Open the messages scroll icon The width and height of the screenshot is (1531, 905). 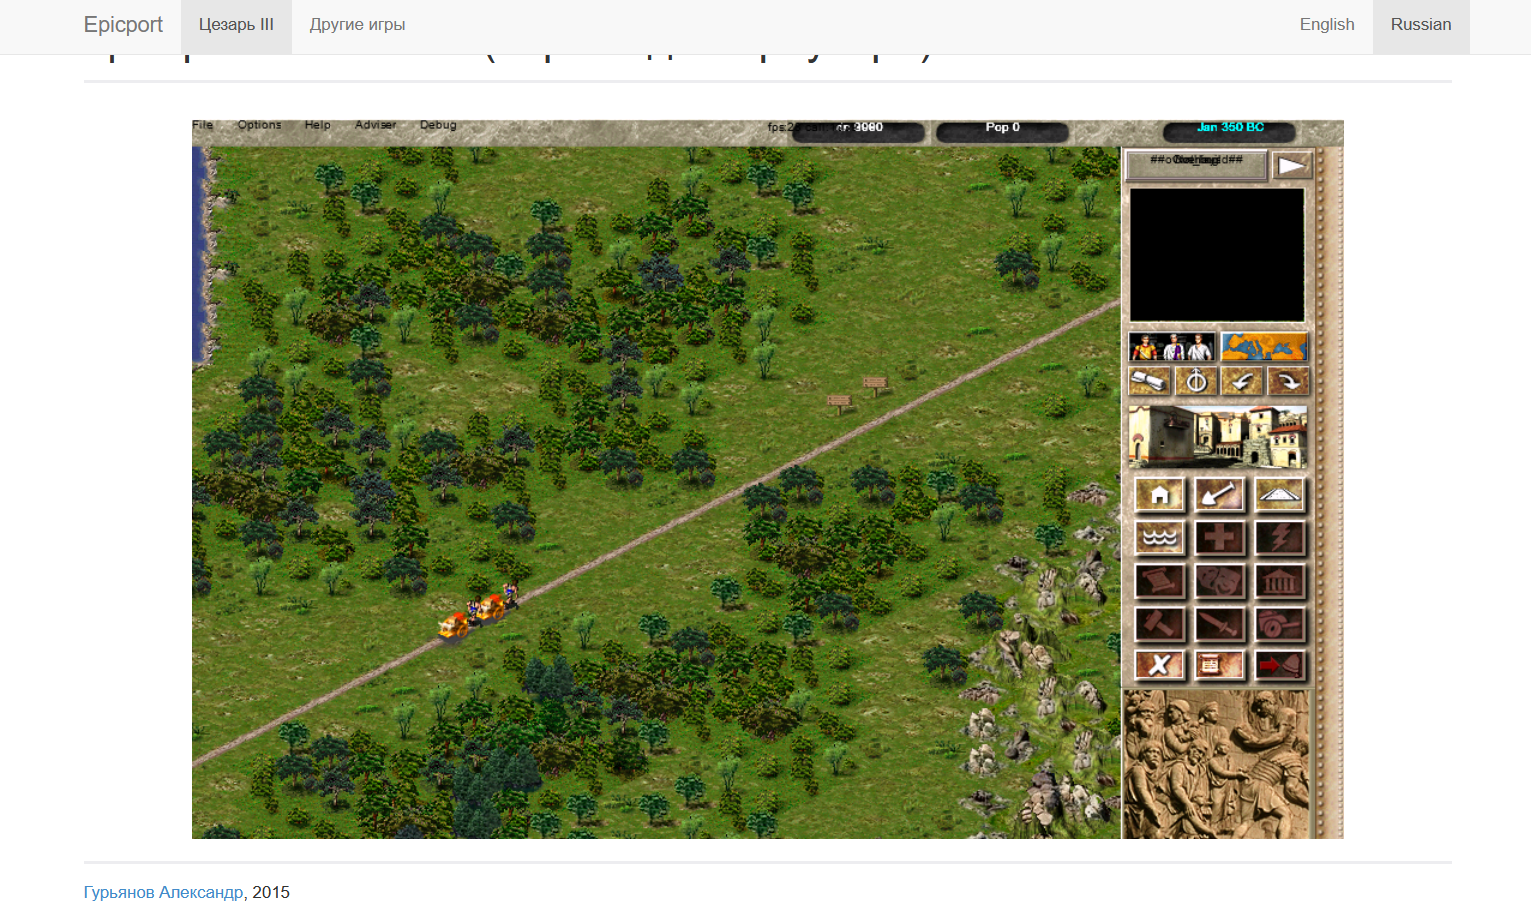click(x=1220, y=665)
